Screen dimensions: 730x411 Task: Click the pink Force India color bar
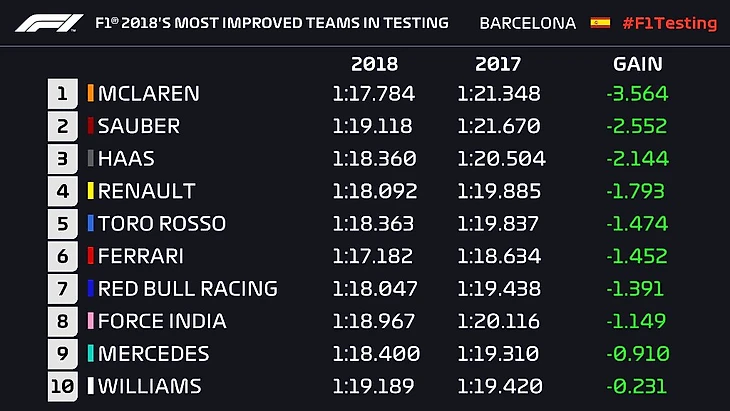pyautogui.click(x=91, y=321)
